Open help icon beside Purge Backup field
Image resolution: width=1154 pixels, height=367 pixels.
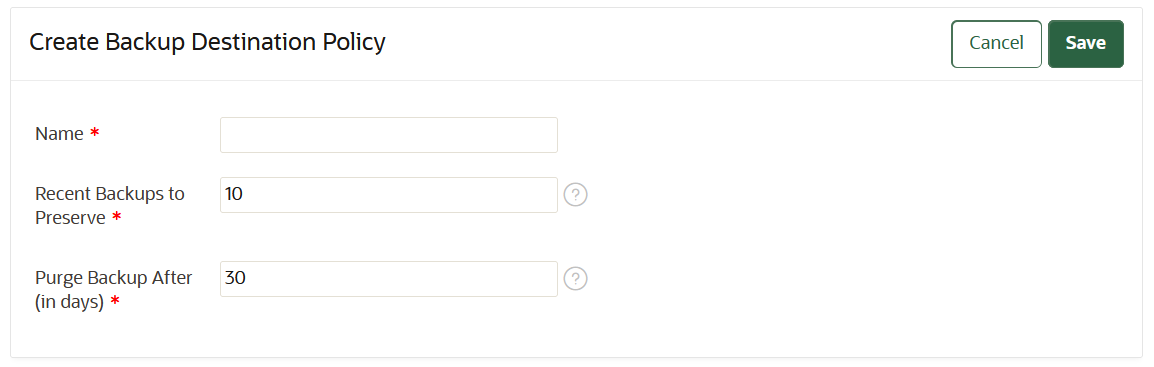click(576, 279)
